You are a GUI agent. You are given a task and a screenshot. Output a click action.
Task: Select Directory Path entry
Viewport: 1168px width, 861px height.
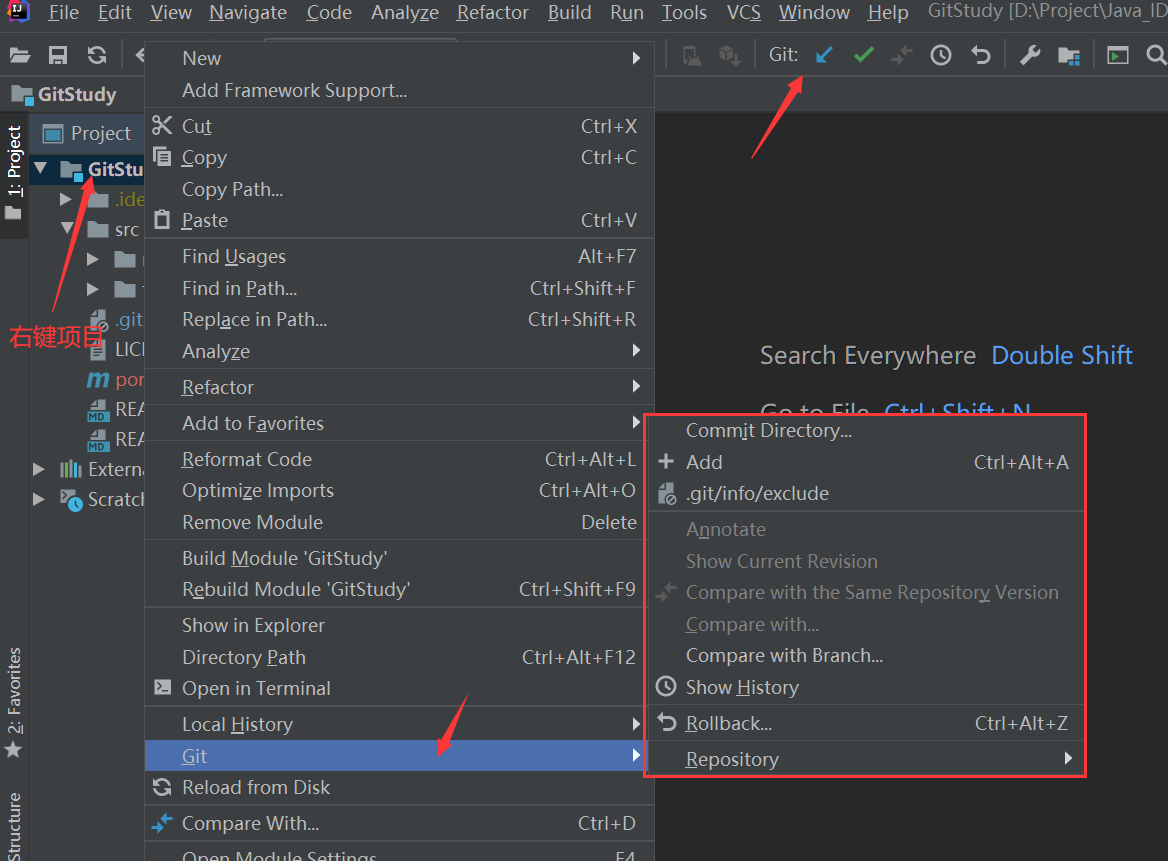coord(399,657)
